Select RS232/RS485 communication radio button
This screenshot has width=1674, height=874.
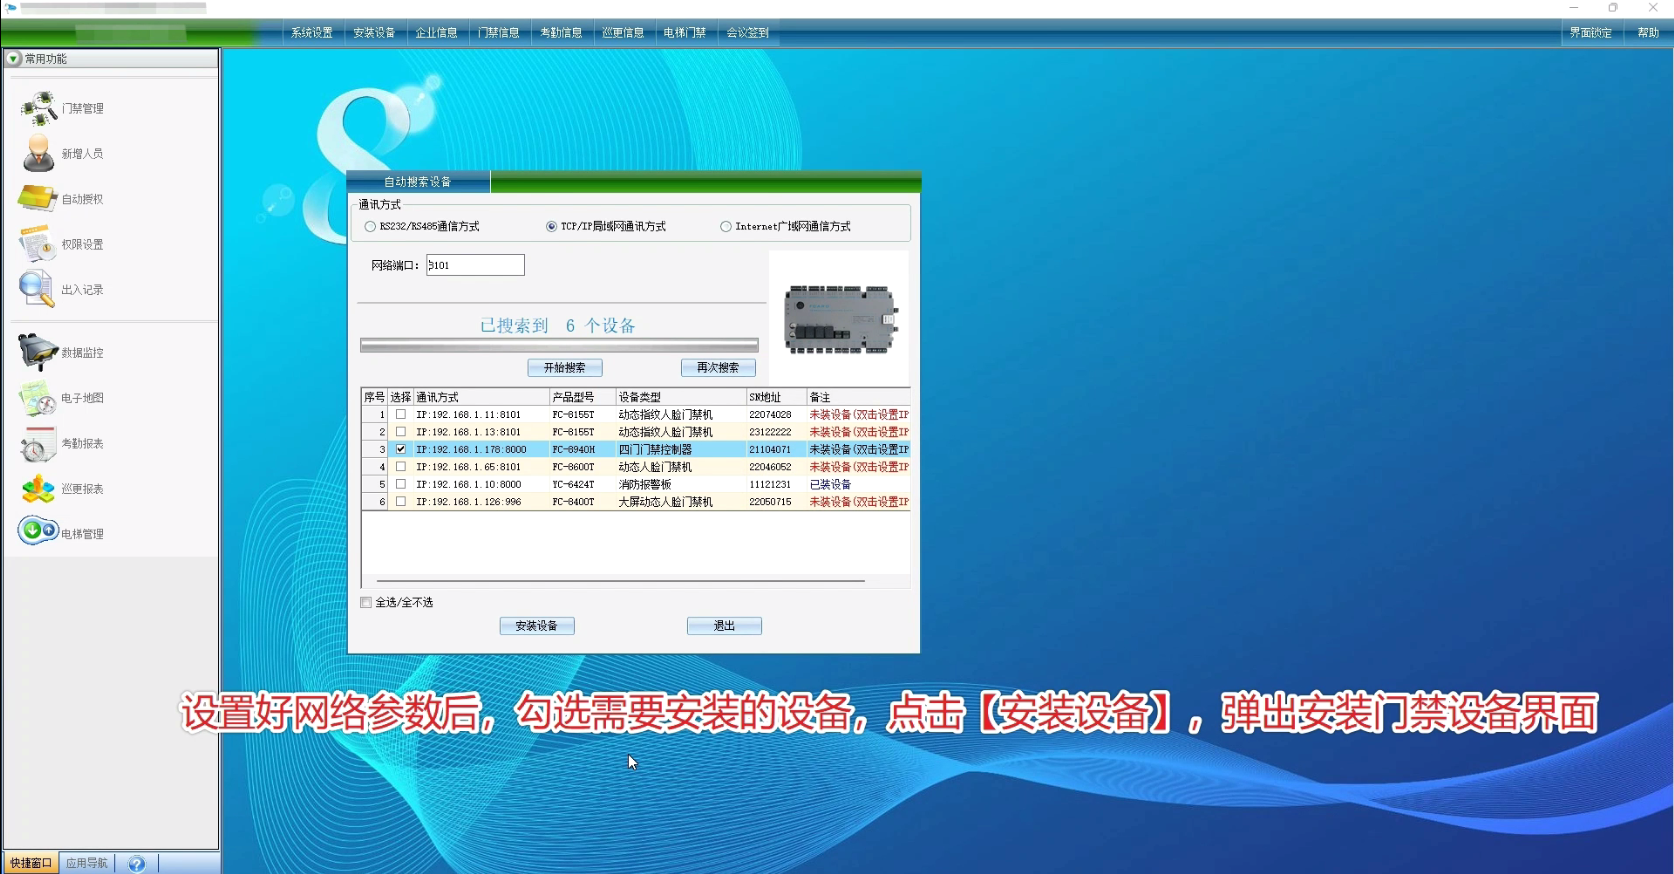(371, 227)
